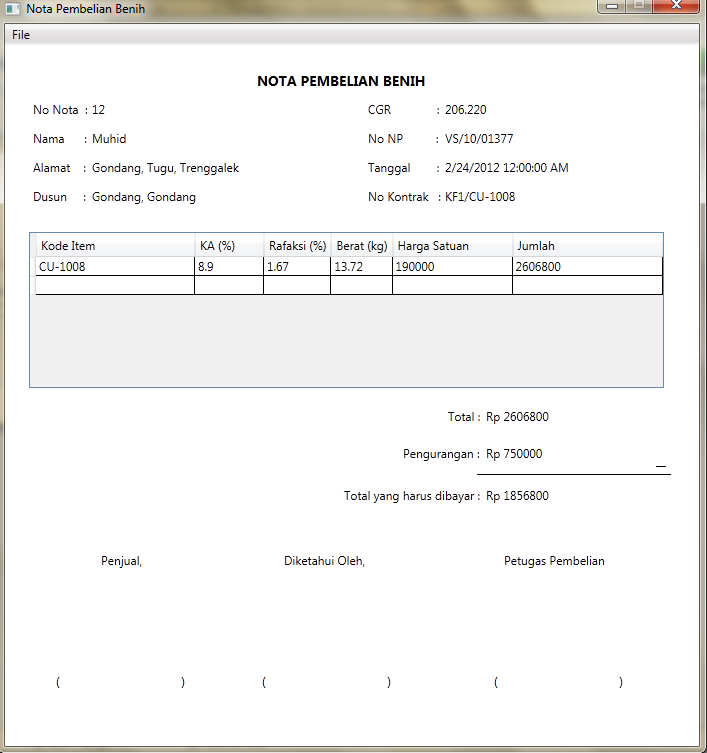Select the 2606800 Jumlah cell
Image resolution: width=707 pixels, height=753 pixels.
coord(587,267)
